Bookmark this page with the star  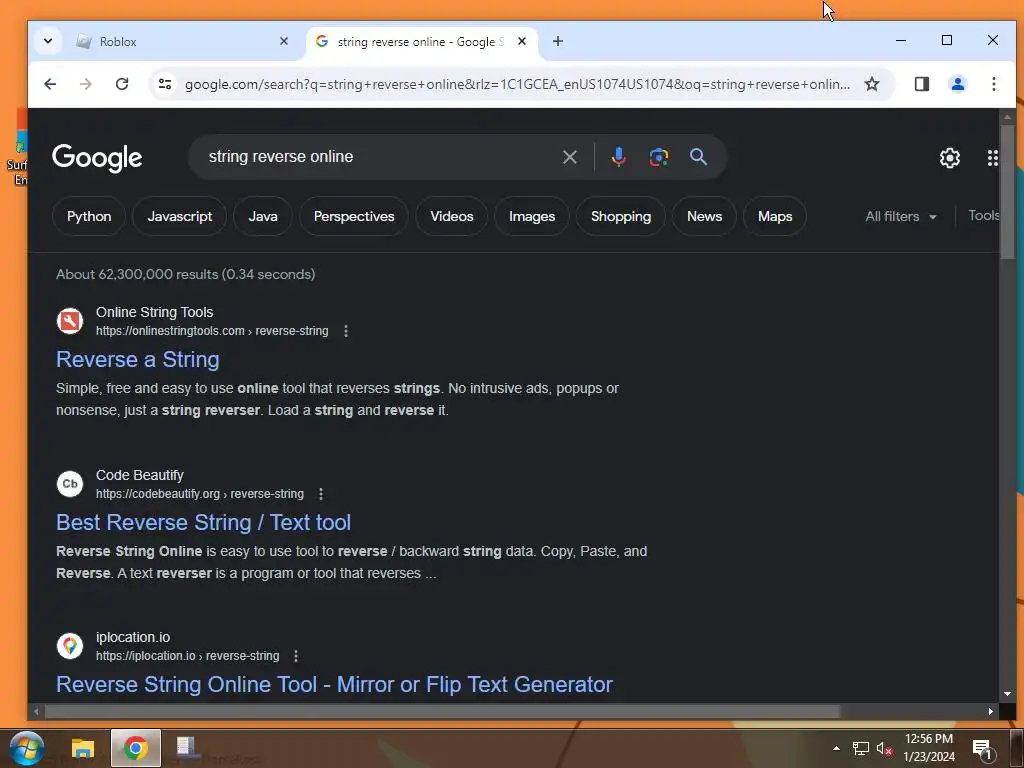[872, 84]
